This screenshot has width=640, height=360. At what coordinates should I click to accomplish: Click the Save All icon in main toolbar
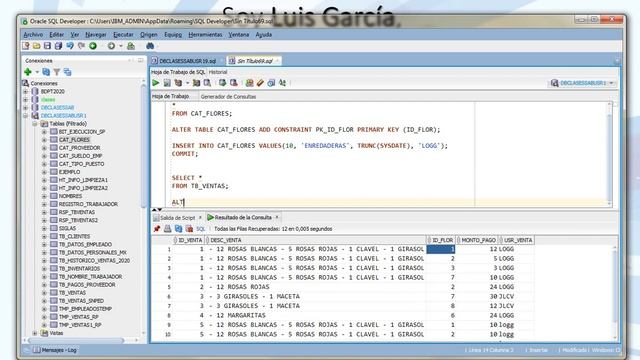click(58, 46)
